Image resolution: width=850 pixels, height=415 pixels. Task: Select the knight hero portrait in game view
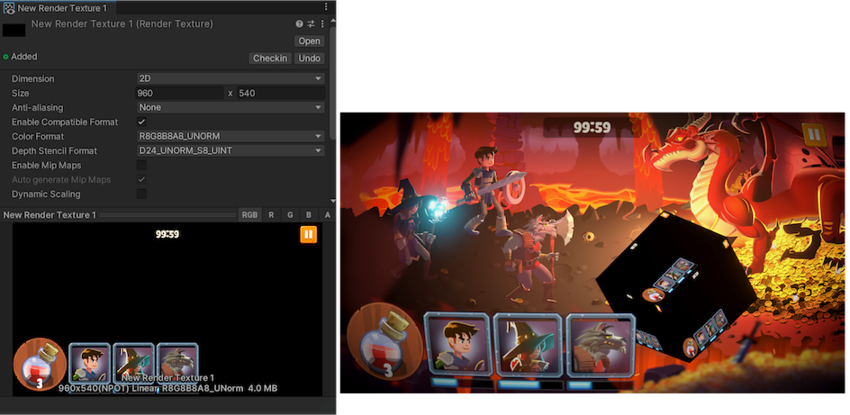[x=456, y=345]
